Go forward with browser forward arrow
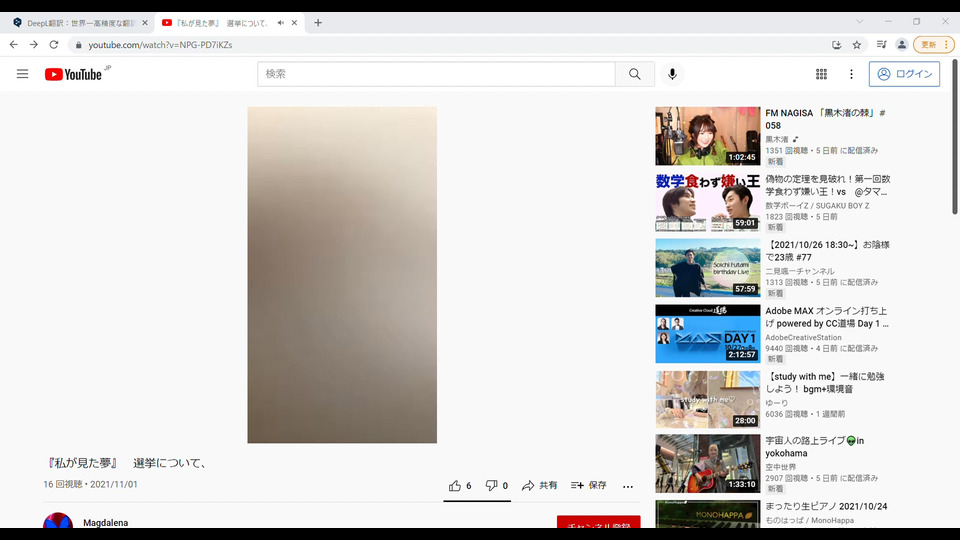The image size is (960, 540). [x=34, y=45]
